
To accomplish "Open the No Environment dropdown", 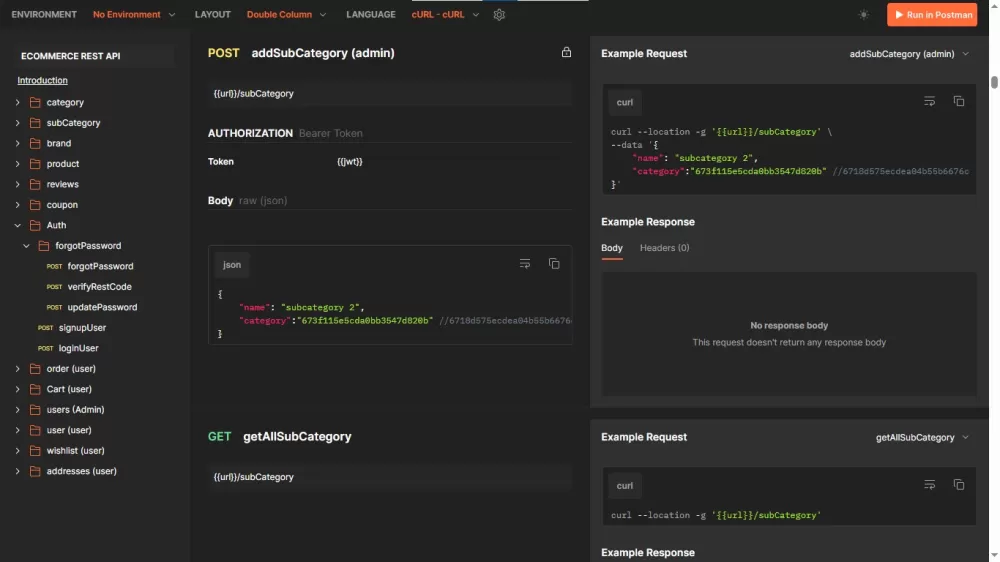I will click(134, 15).
